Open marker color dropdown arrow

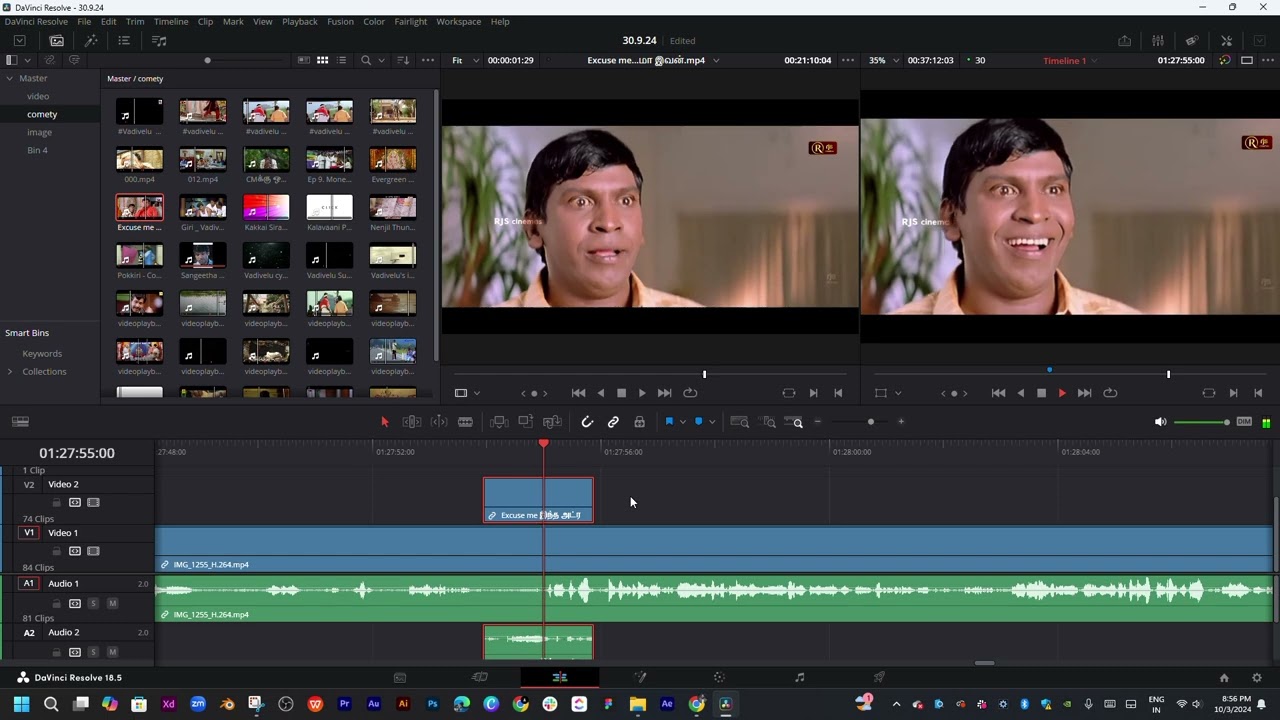[x=712, y=422]
